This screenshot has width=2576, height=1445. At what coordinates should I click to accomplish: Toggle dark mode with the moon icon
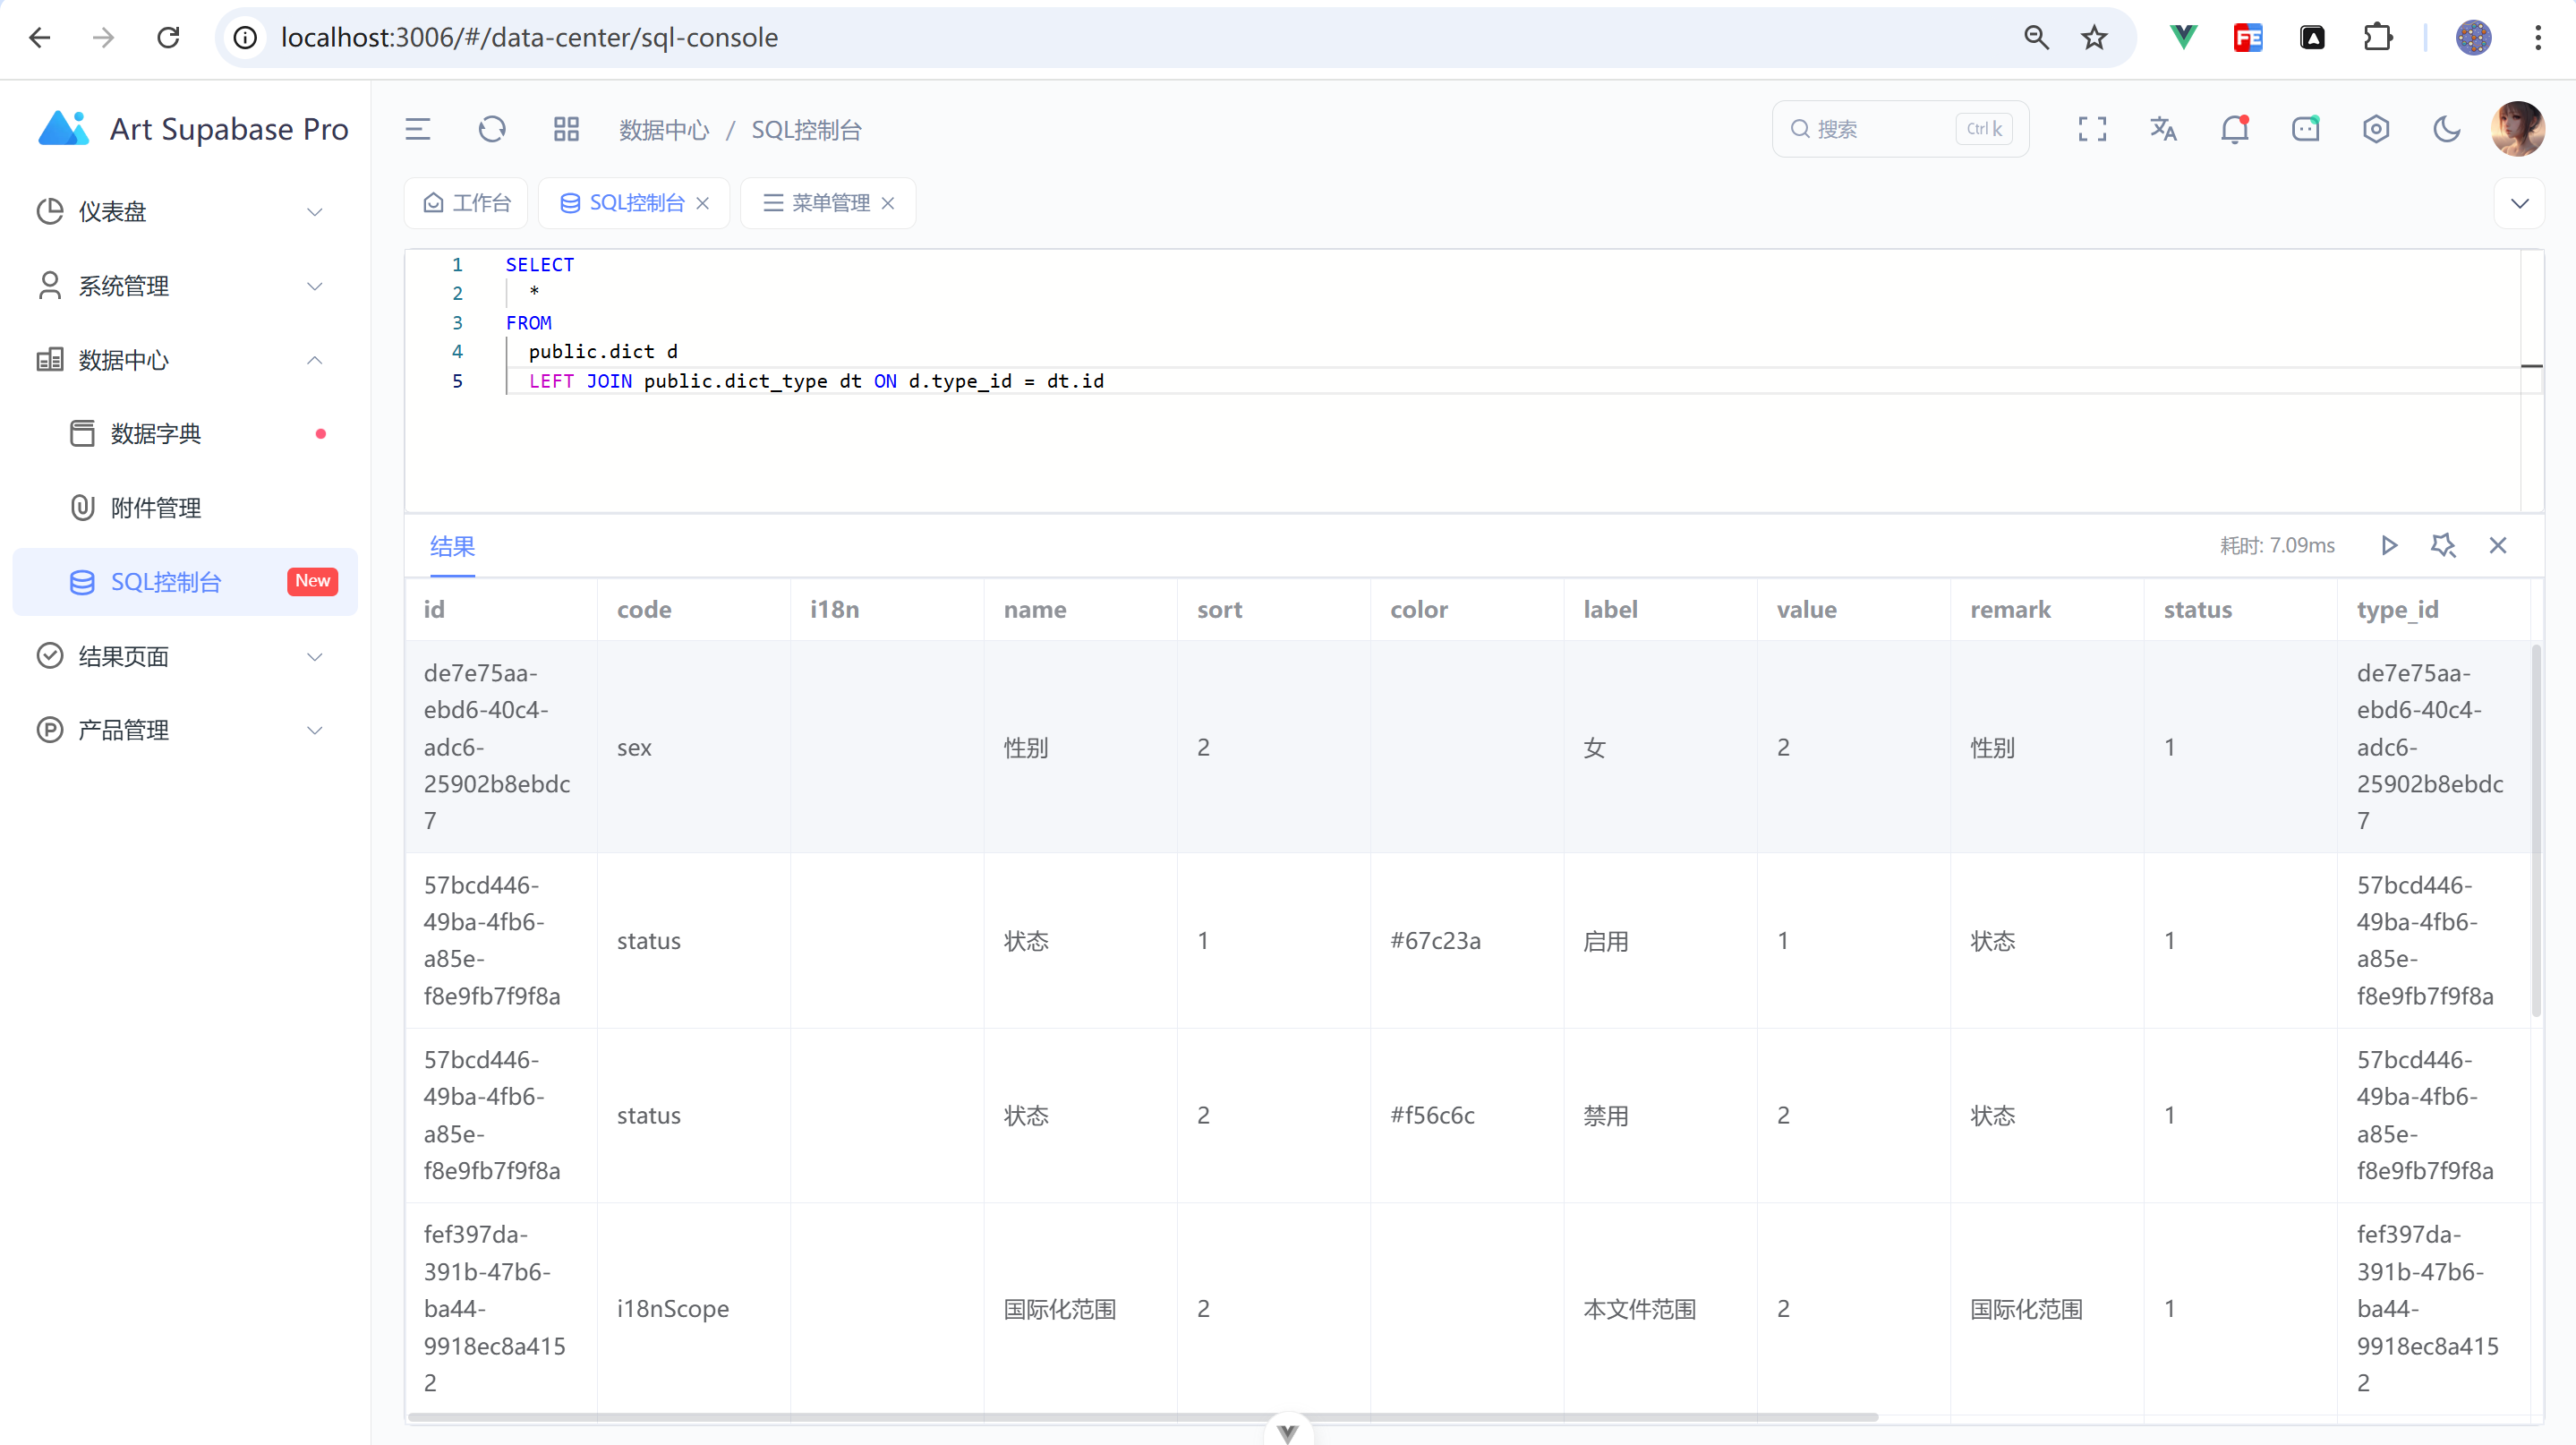click(2447, 129)
